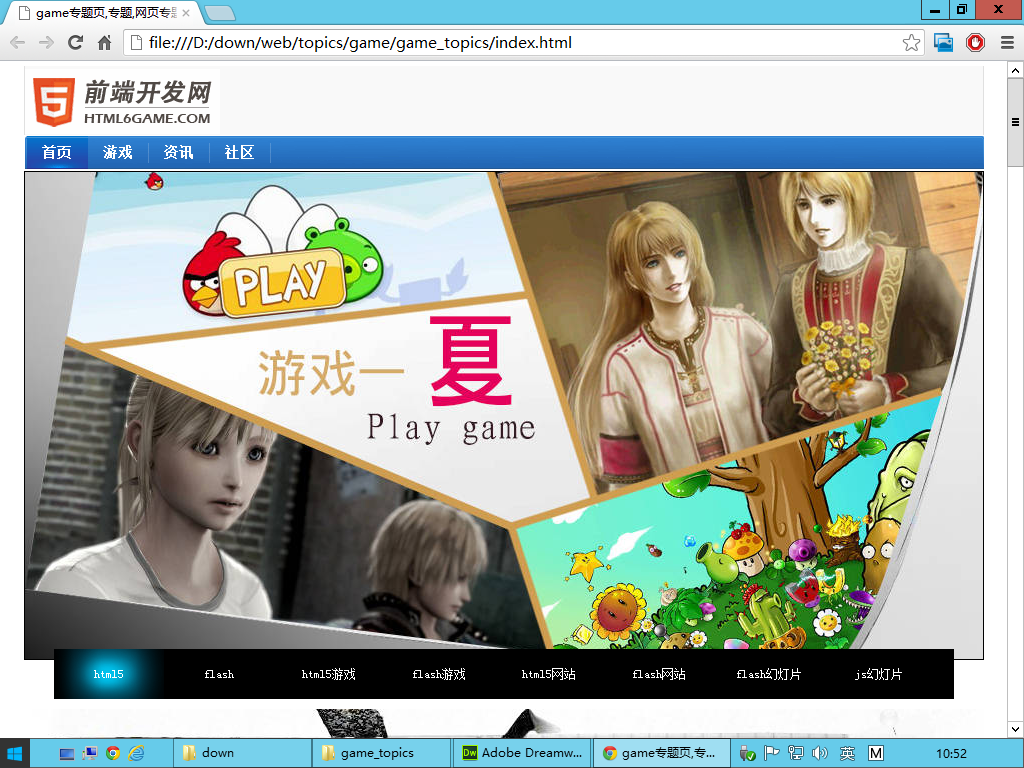Select the flash游戏 category tab
1024x768 pixels.
tap(439, 674)
